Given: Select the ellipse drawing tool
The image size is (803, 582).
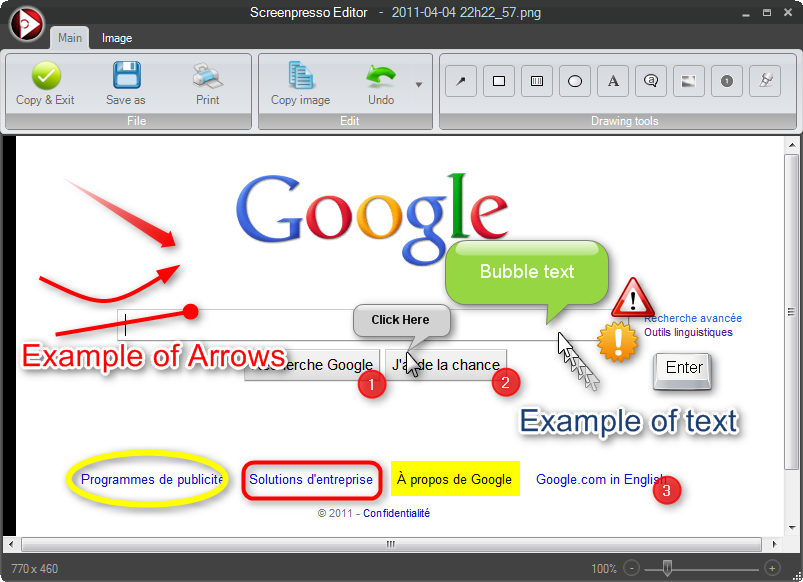Looking at the screenshot, I should click(575, 81).
